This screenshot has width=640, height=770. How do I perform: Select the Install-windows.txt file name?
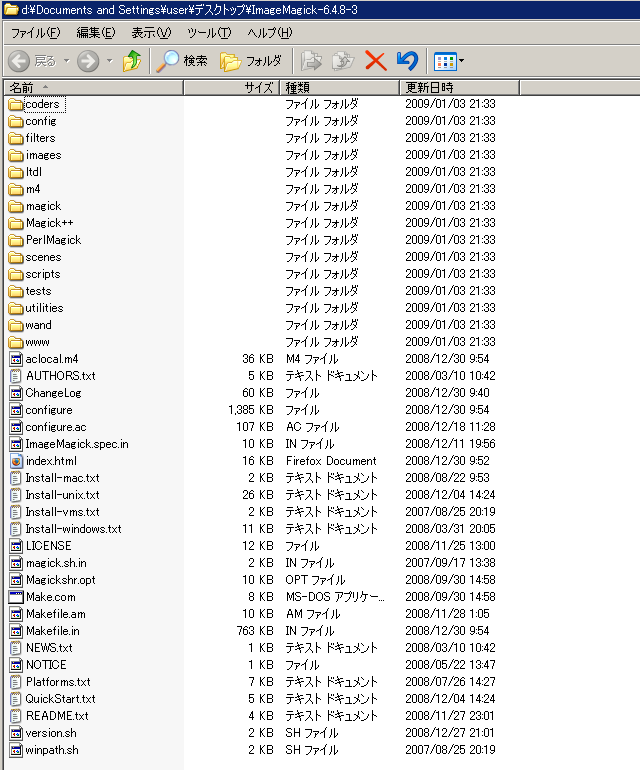click(x=73, y=529)
